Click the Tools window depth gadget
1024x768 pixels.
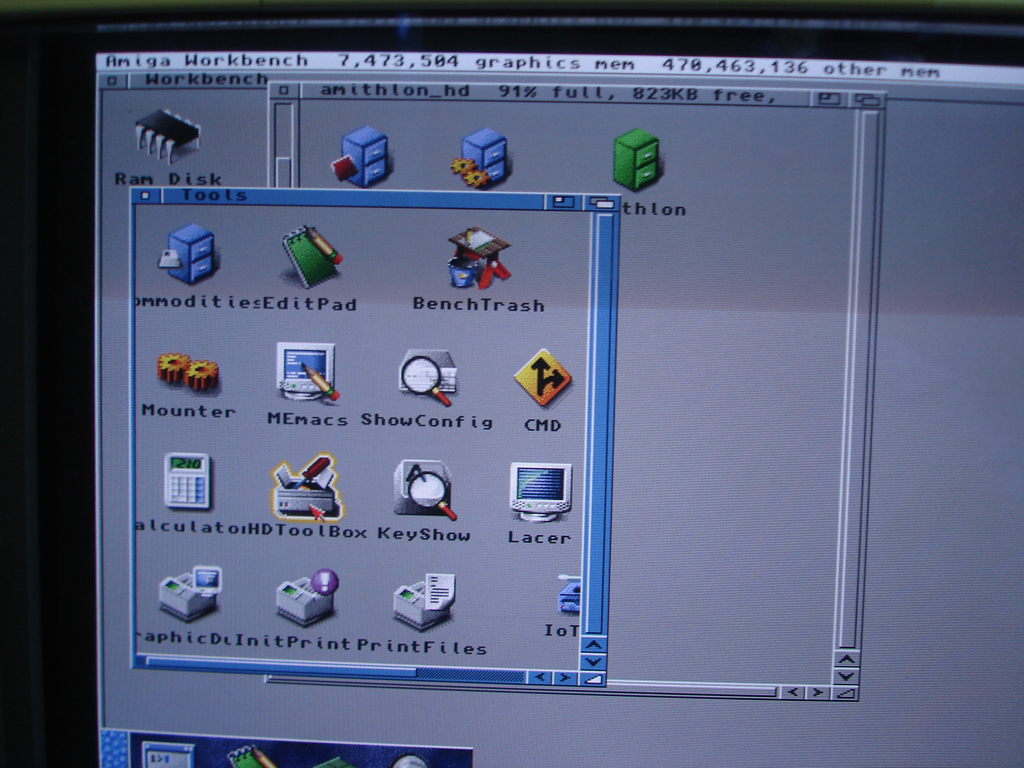pyautogui.click(x=601, y=203)
